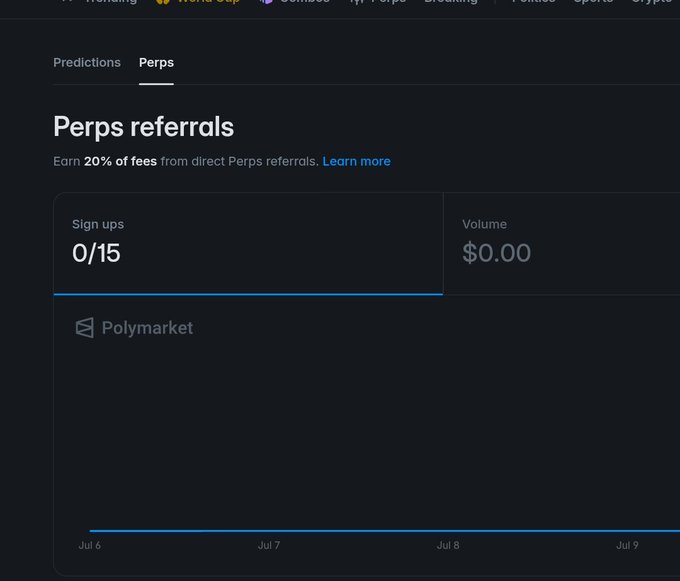Click the Perps referrals heading

[x=144, y=127]
